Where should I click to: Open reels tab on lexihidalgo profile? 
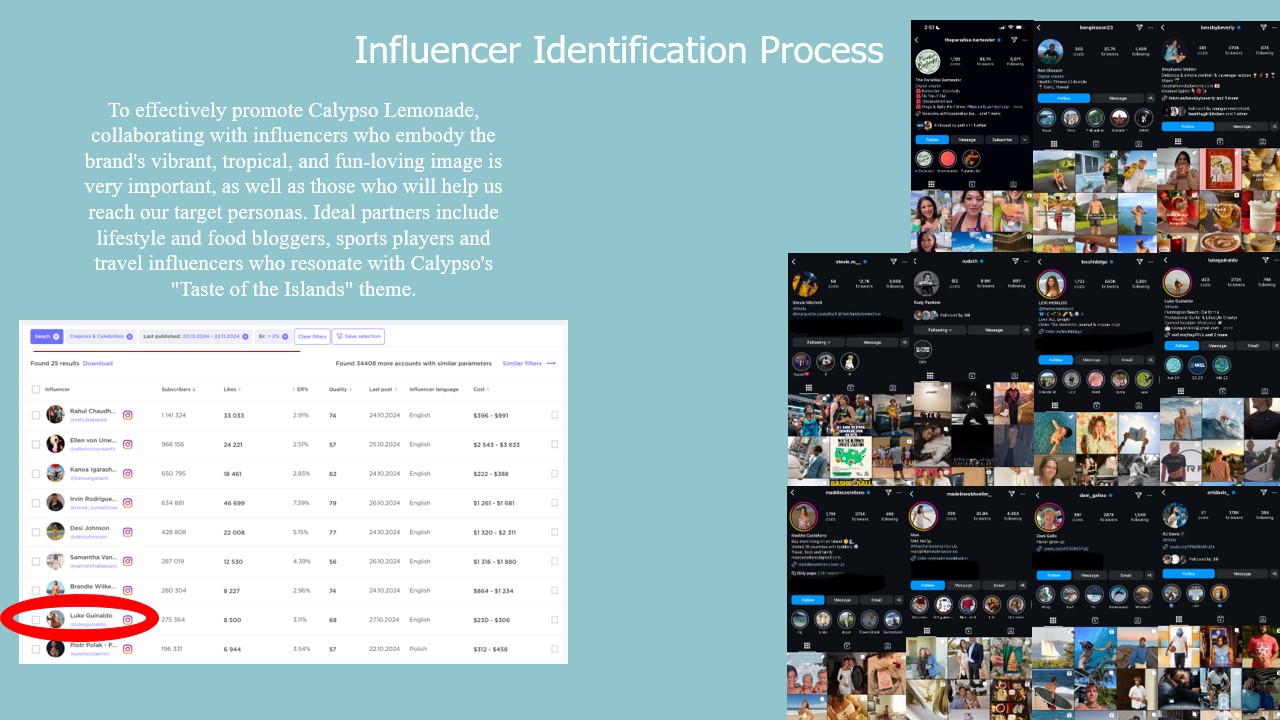click(1096, 405)
